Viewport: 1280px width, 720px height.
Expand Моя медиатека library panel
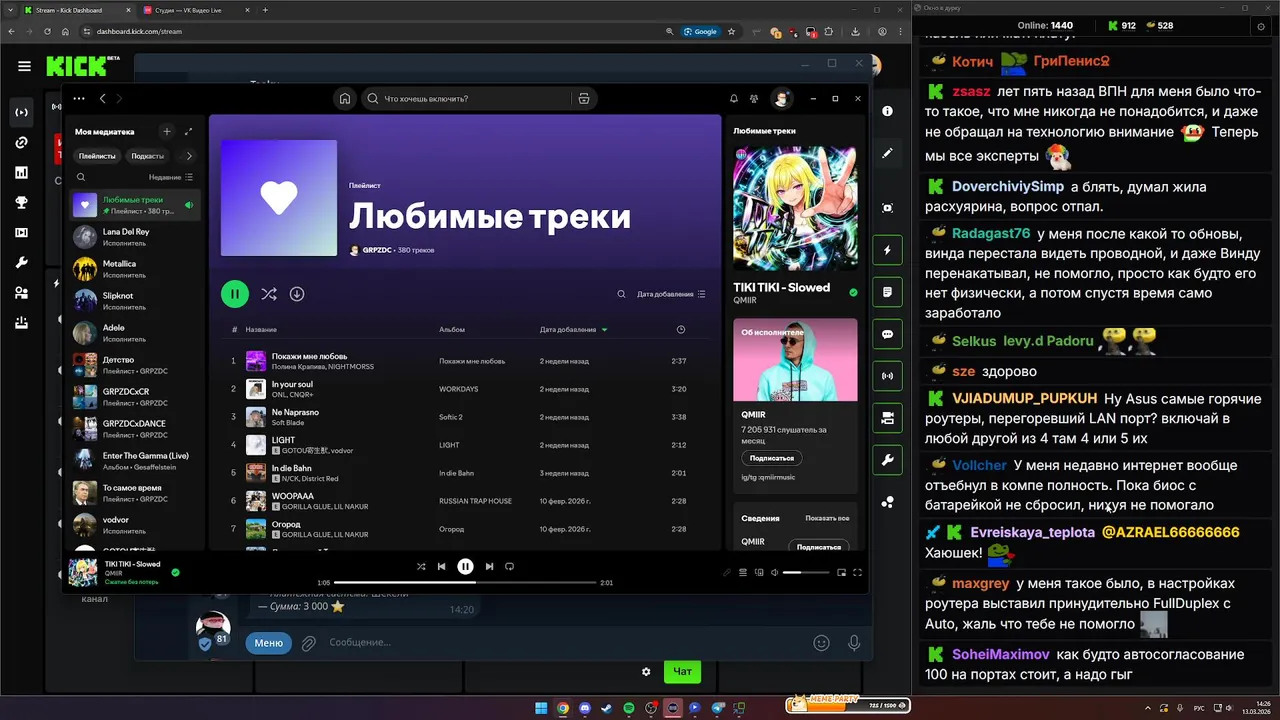pyautogui.click(x=189, y=131)
